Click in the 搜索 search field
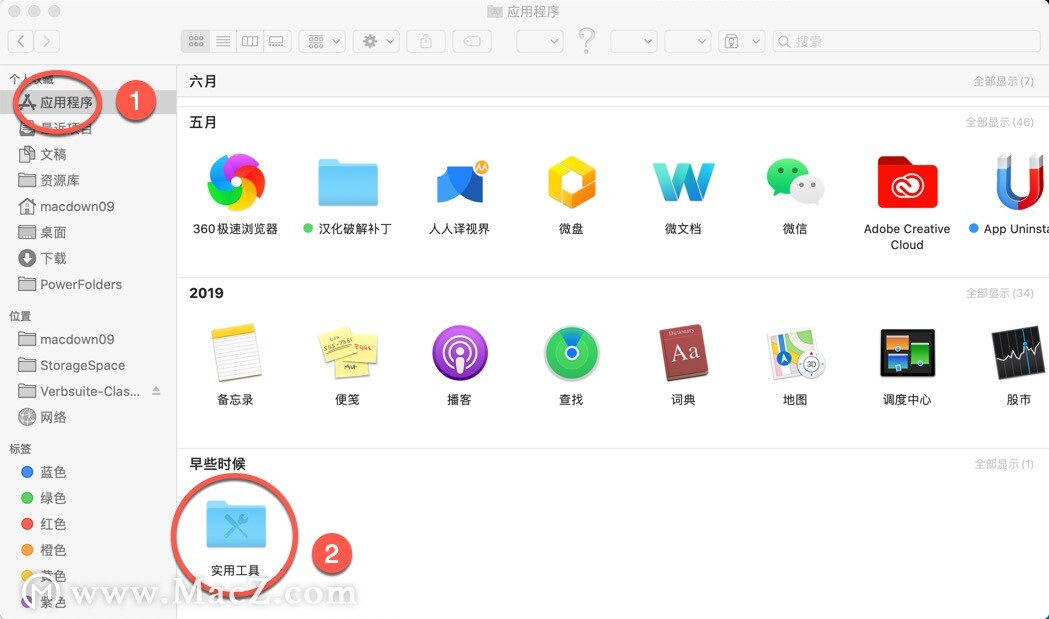Screen dimensions: 1049x619 (906, 41)
